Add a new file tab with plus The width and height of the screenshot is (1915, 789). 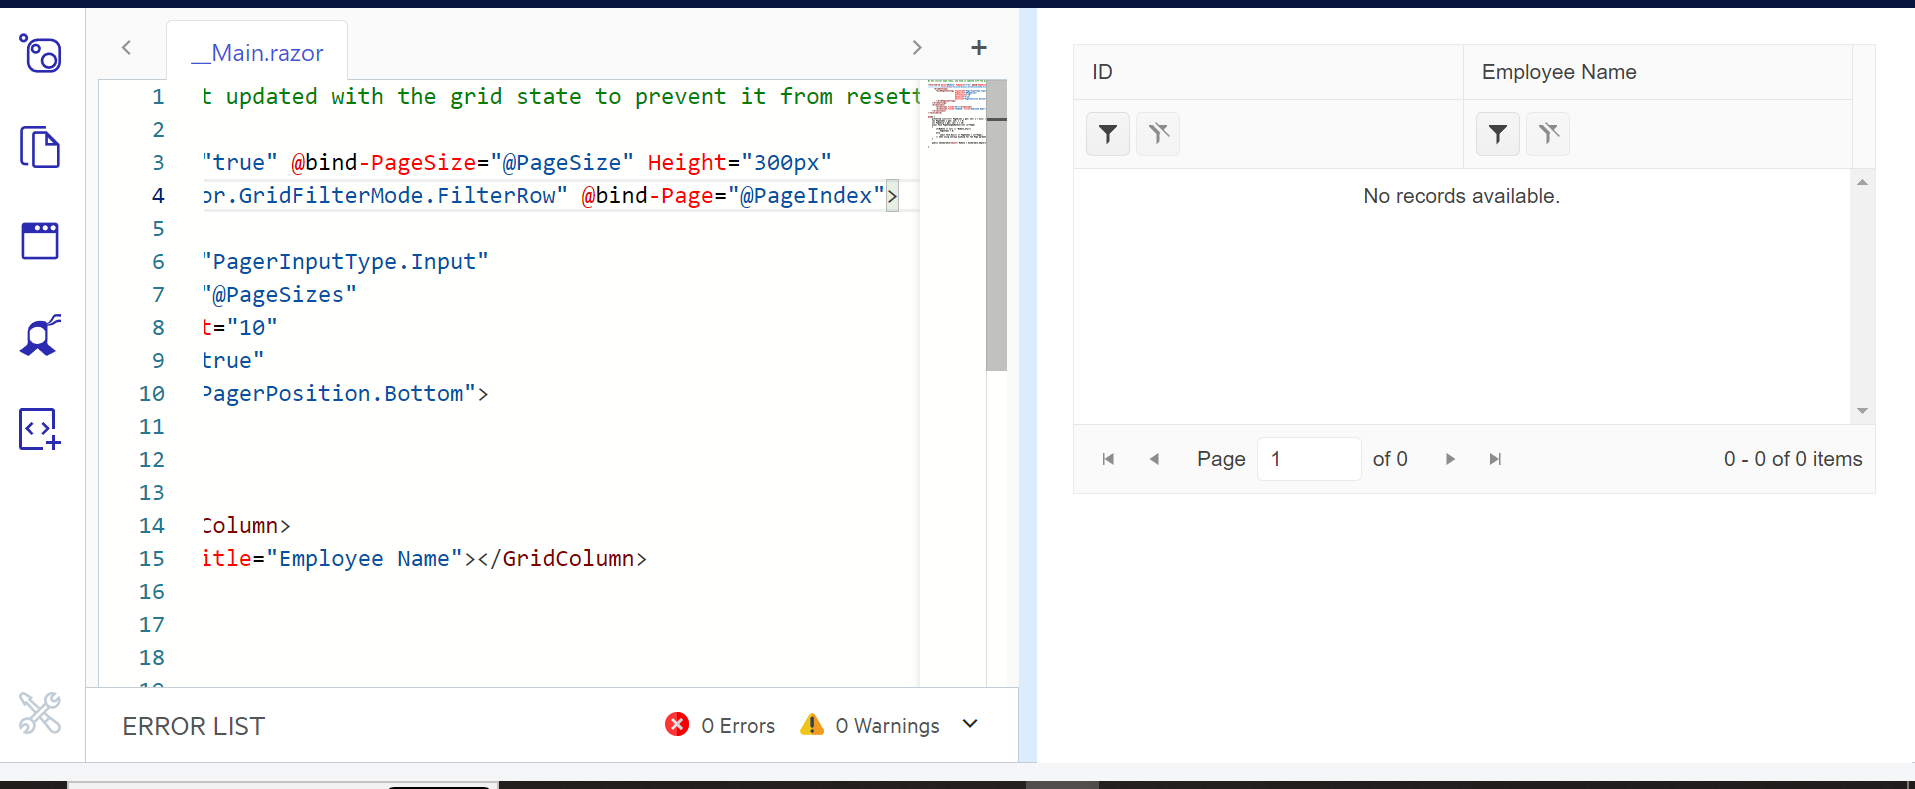978,48
